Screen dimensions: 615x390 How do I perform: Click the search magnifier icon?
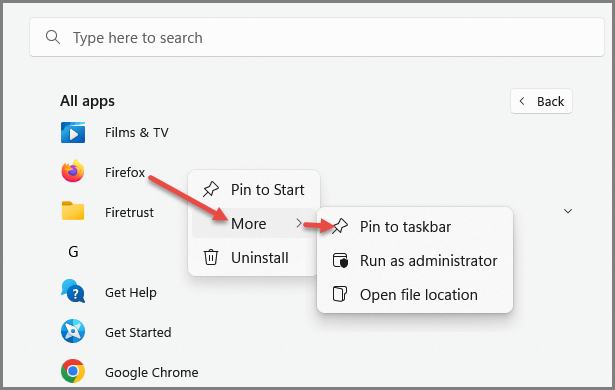coord(53,37)
